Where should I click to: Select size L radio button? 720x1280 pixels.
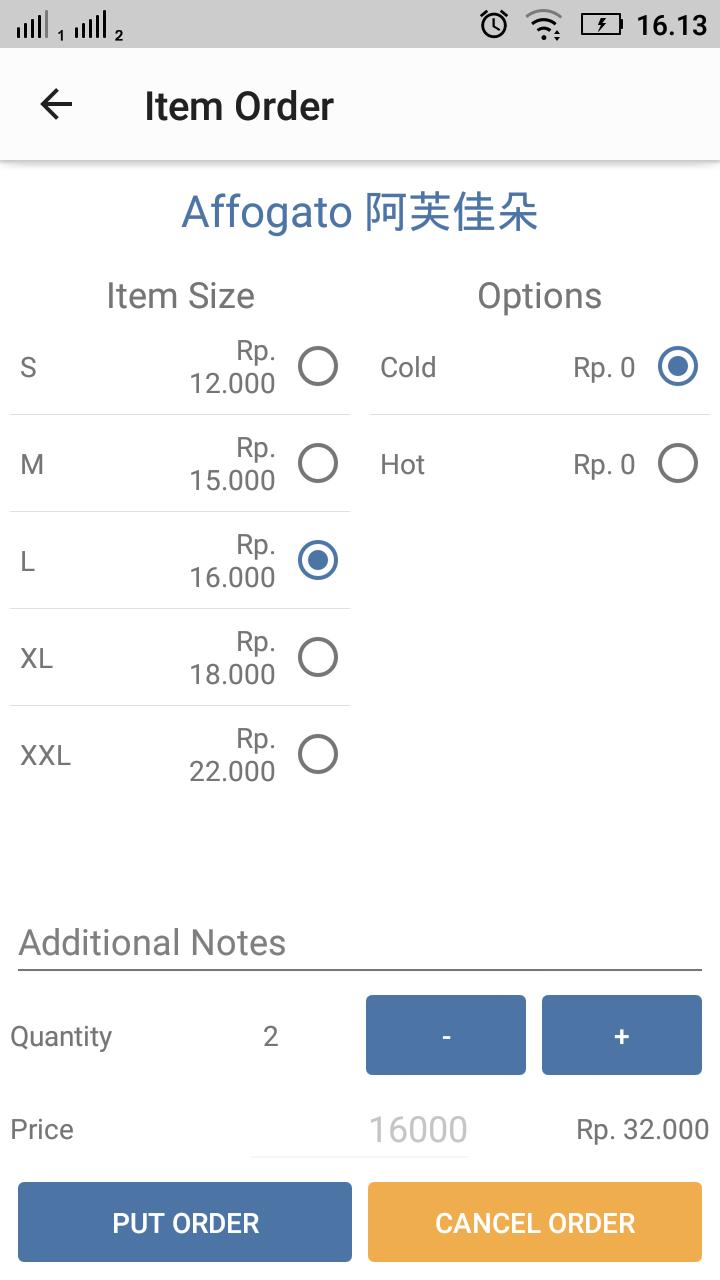coord(318,560)
